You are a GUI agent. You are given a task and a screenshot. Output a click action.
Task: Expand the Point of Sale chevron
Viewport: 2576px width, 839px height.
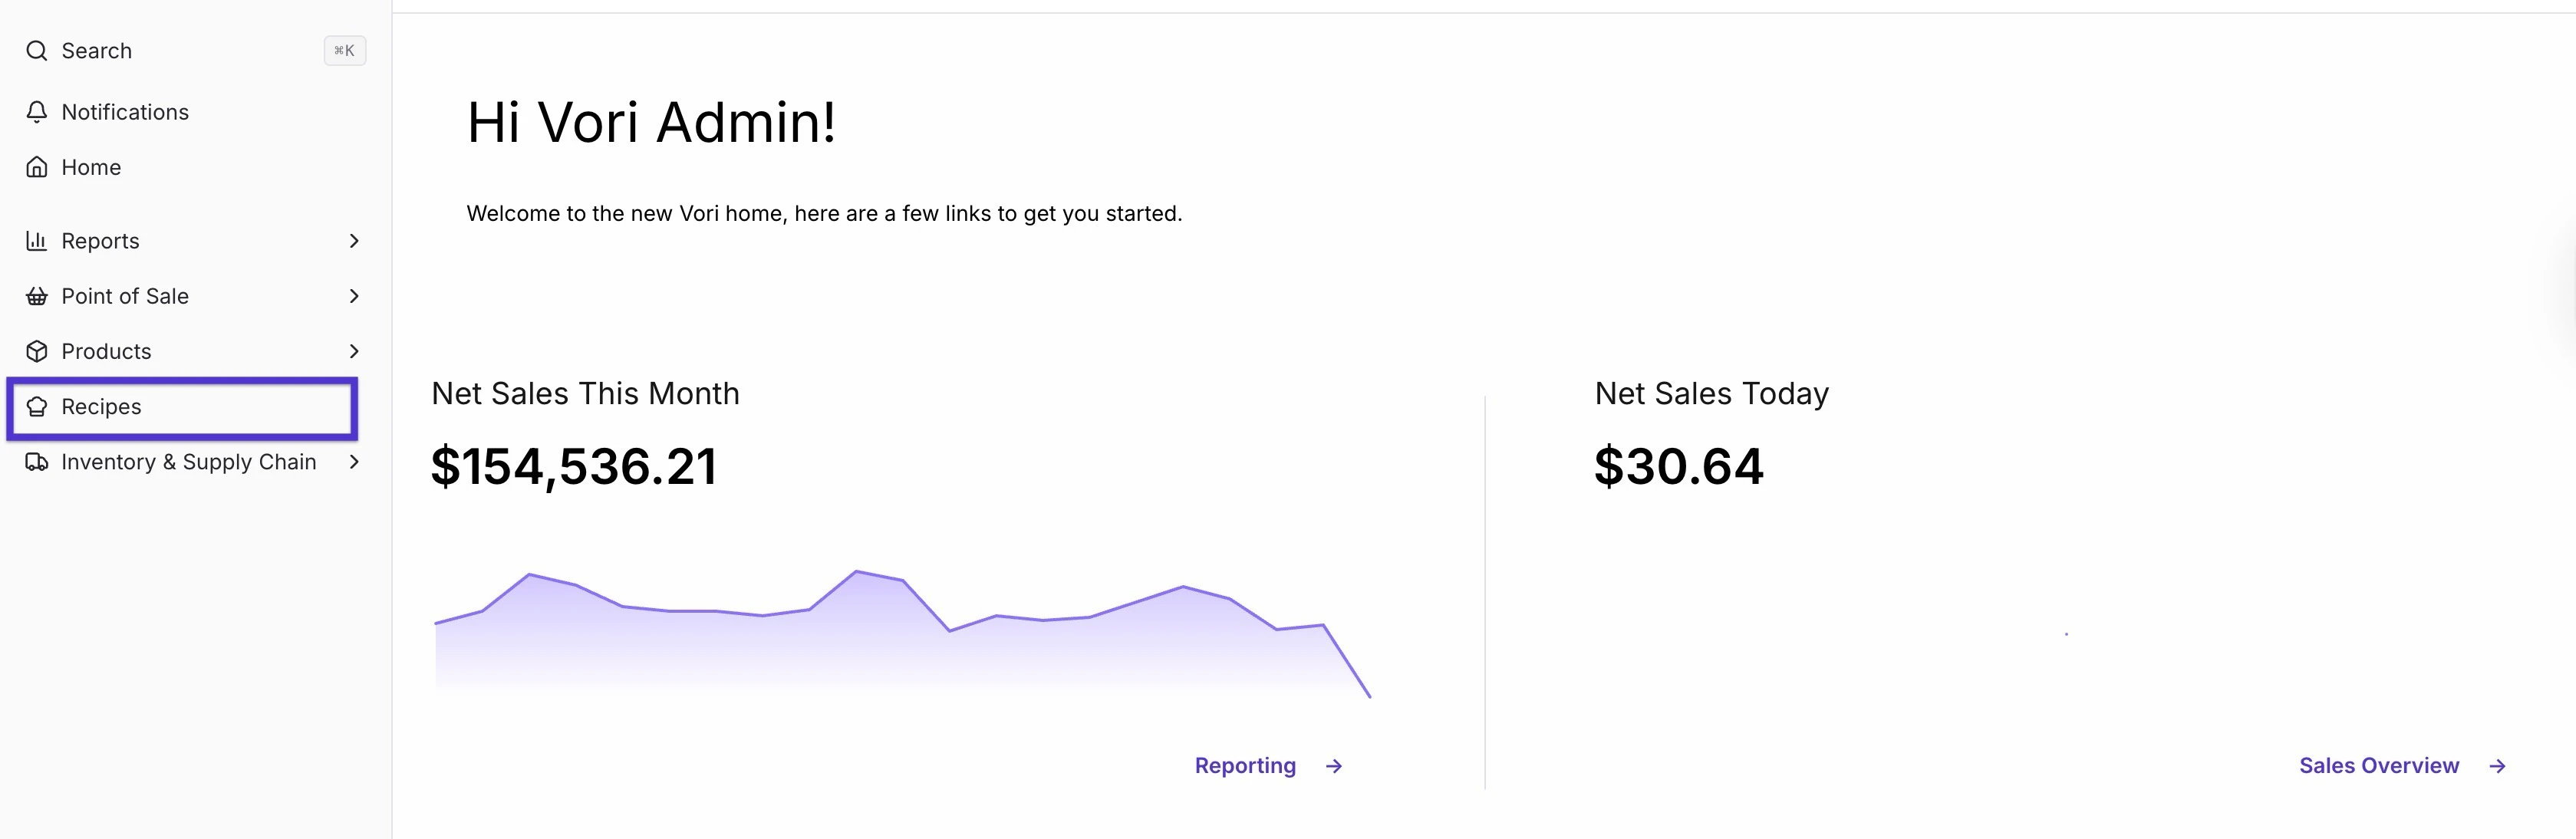click(x=353, y=296)
